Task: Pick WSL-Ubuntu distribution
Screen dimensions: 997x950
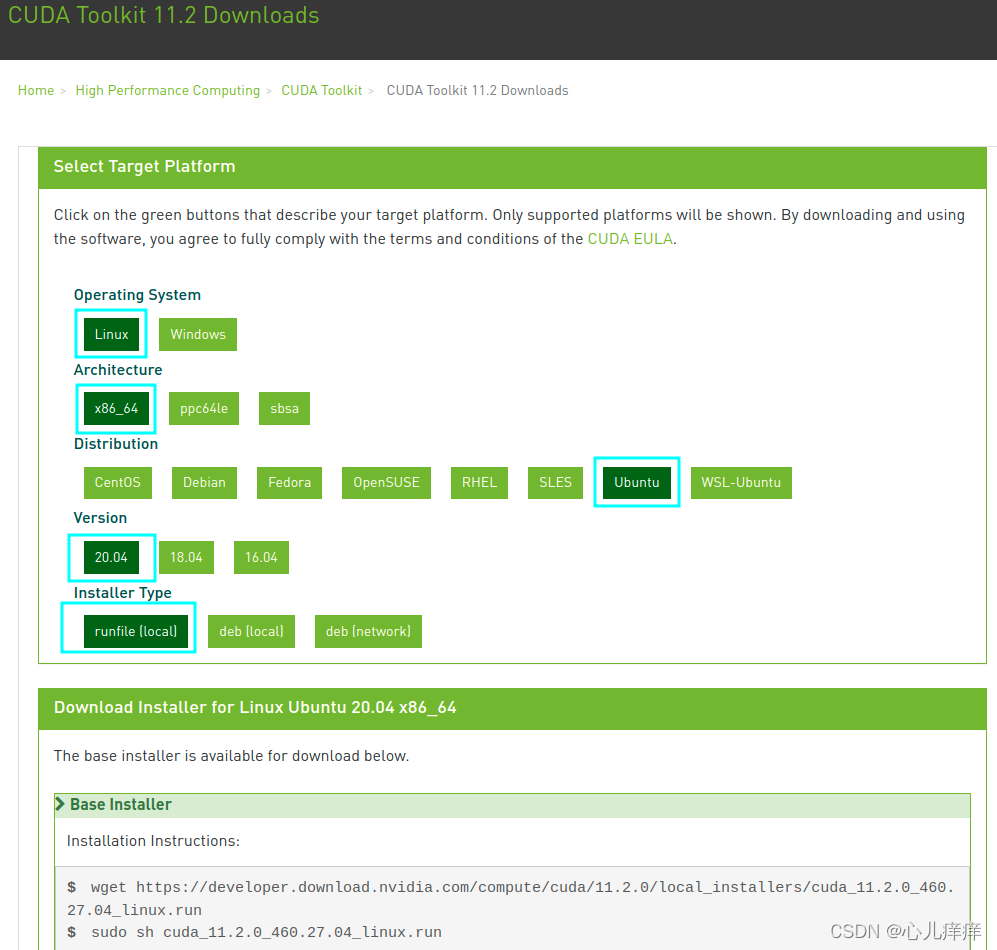Action: tap(741, 483)
